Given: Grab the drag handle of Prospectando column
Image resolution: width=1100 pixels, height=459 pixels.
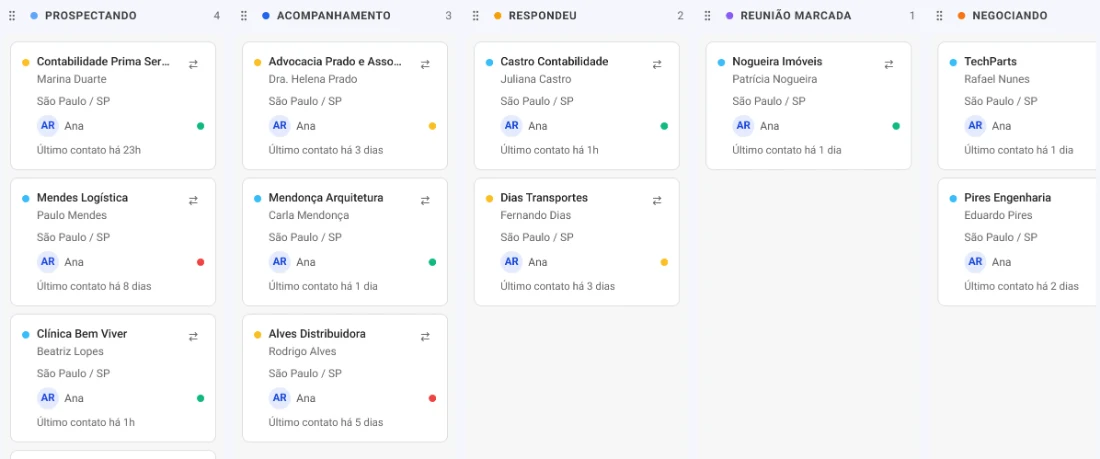Looking at the screenshot, I should coord(12,15).
